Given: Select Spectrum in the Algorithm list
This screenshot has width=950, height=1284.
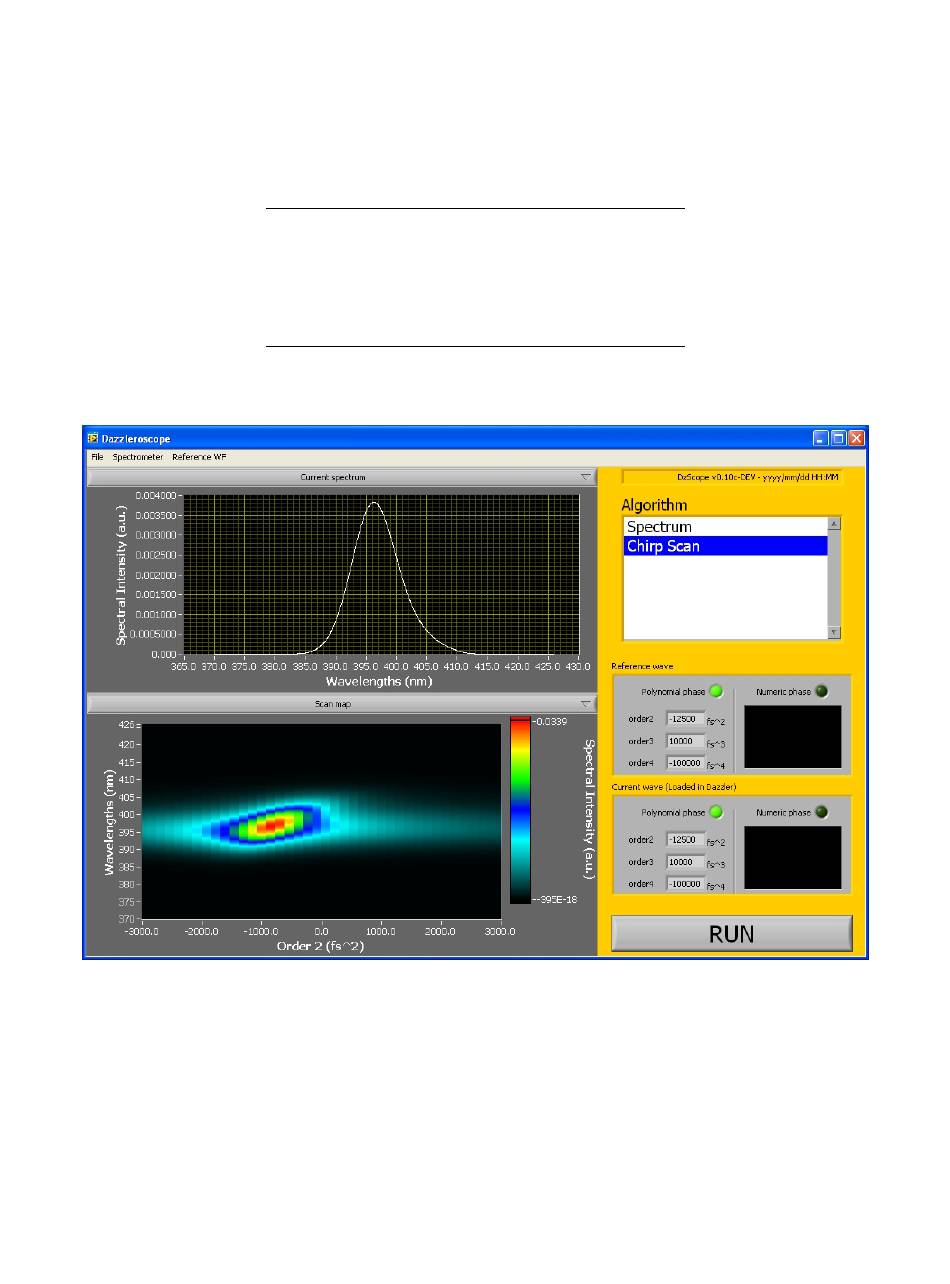Looking at the screenshot, I should (725, 526).
